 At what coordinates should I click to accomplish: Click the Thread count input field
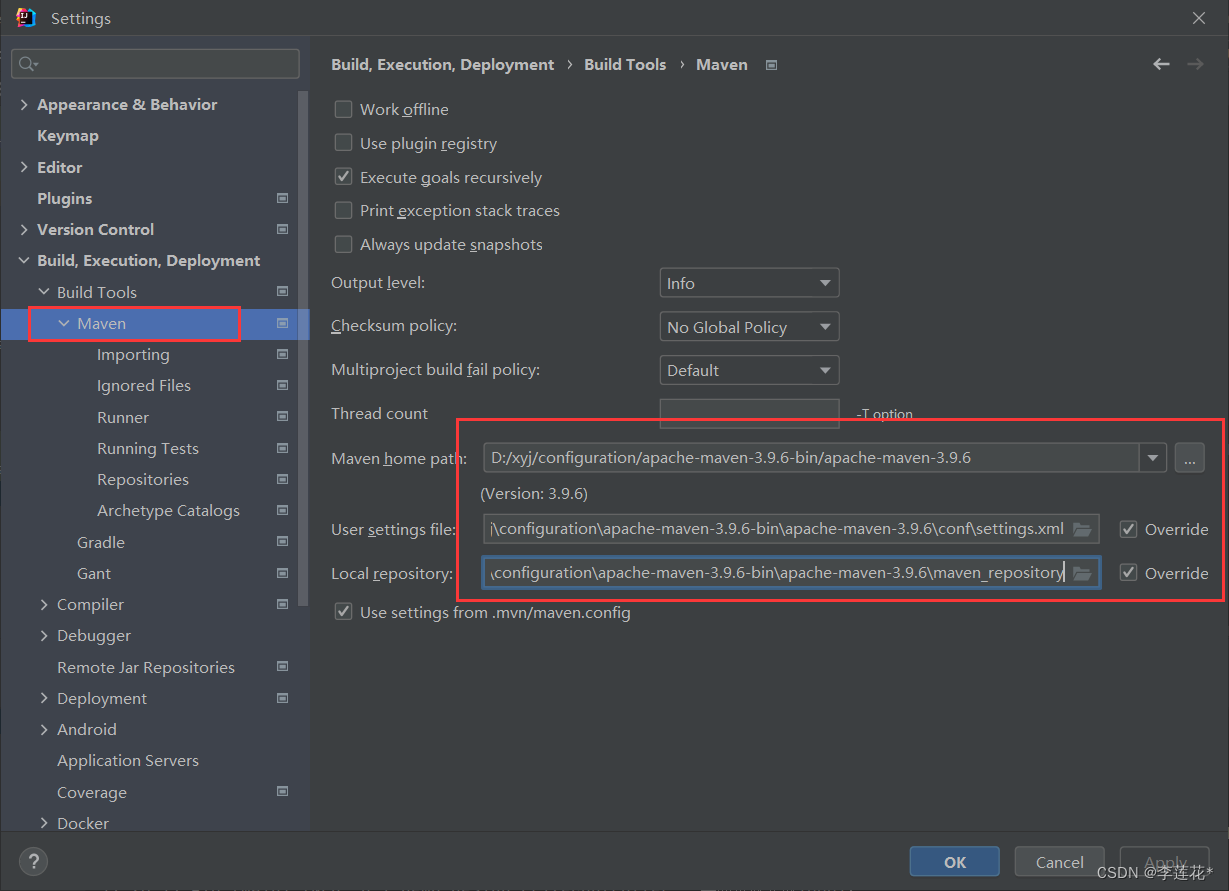coord(749,413)
